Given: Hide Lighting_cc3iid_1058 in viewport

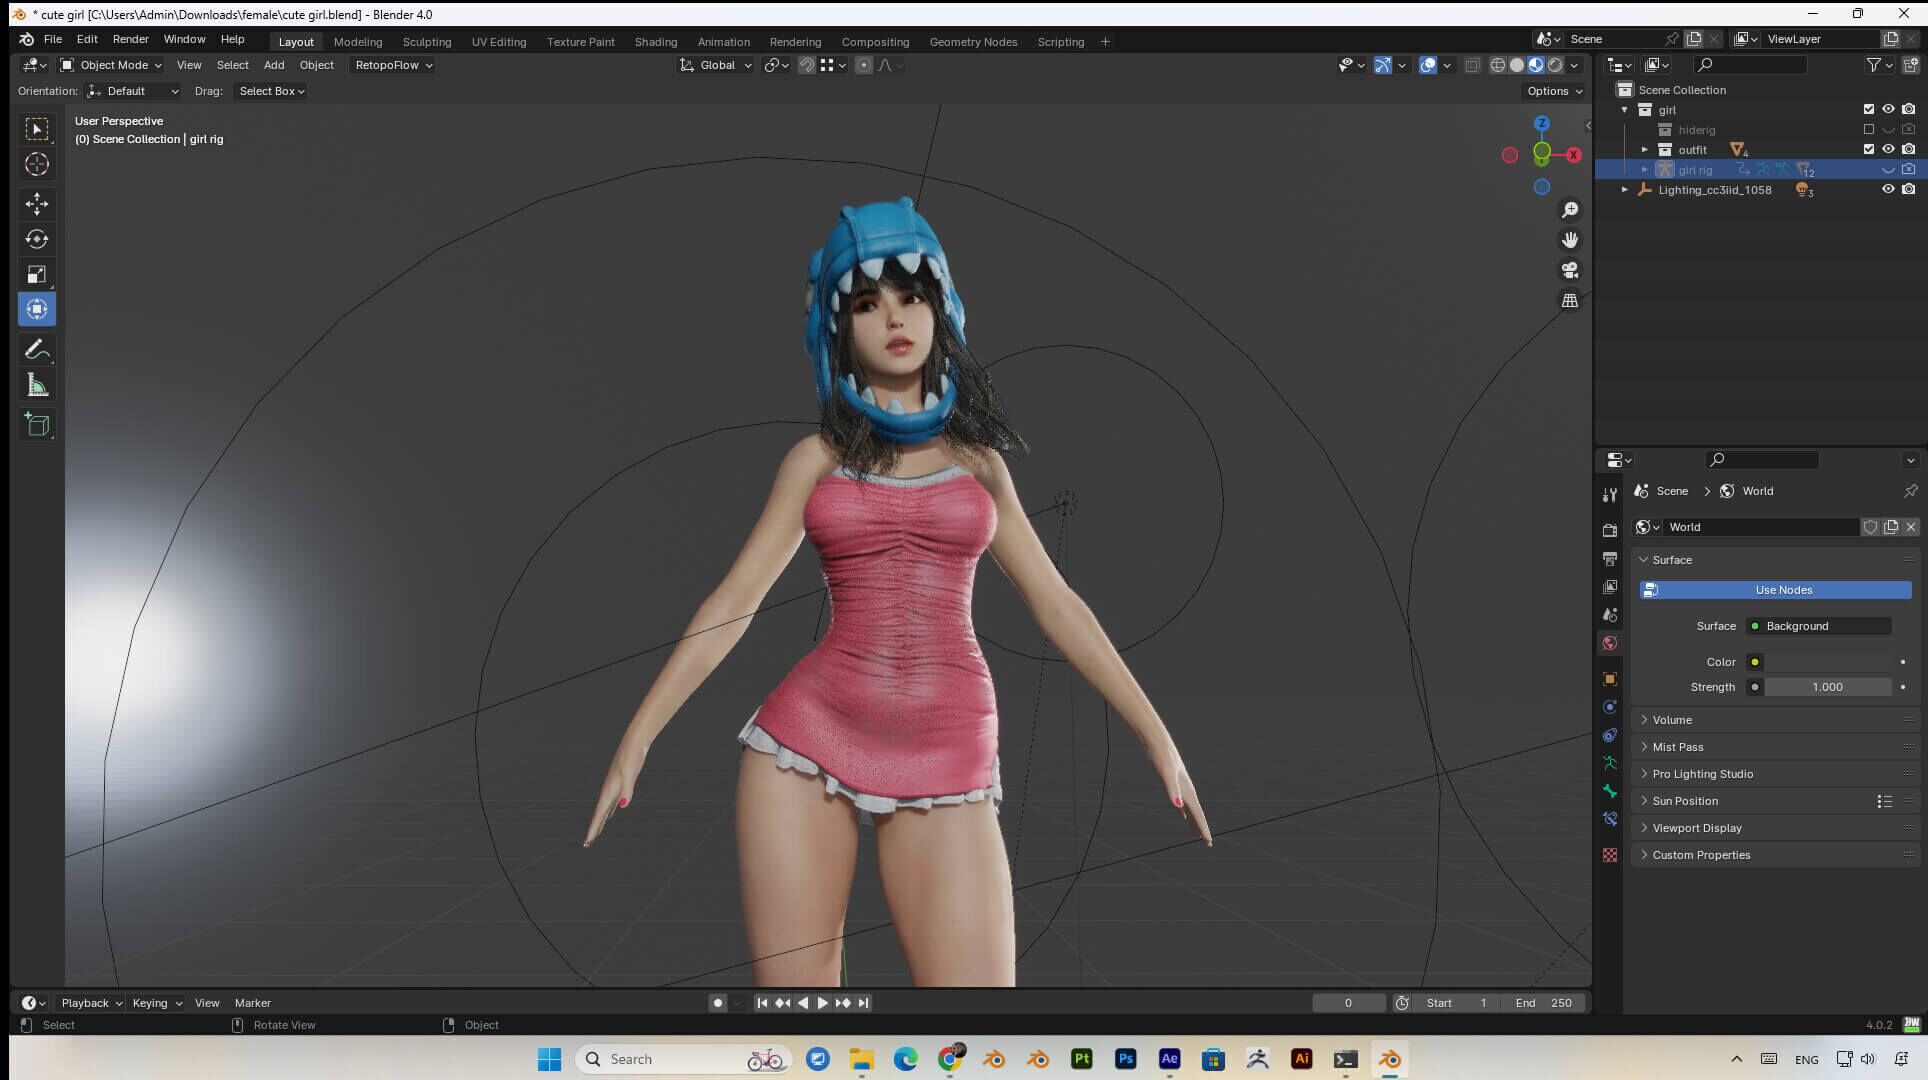Looking at the screenshot, I should click(1888, 190).
